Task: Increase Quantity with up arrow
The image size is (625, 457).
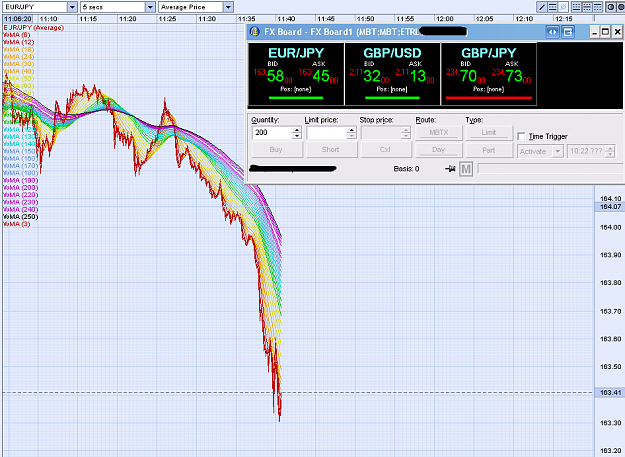Action: pos(297,129)
